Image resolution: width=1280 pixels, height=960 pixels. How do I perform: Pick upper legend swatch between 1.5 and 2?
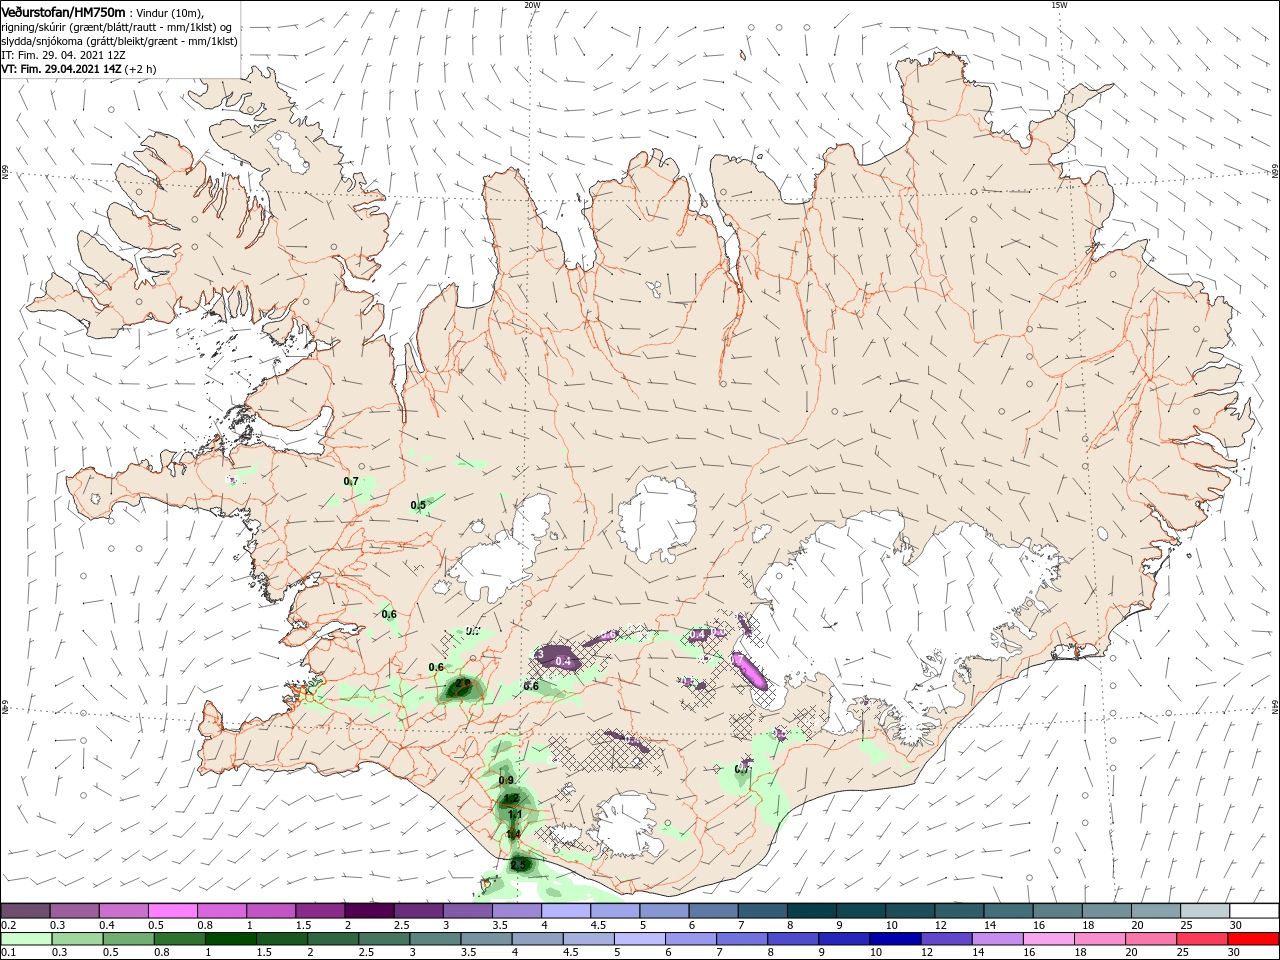pyautogui.click(x=320, y=911)
